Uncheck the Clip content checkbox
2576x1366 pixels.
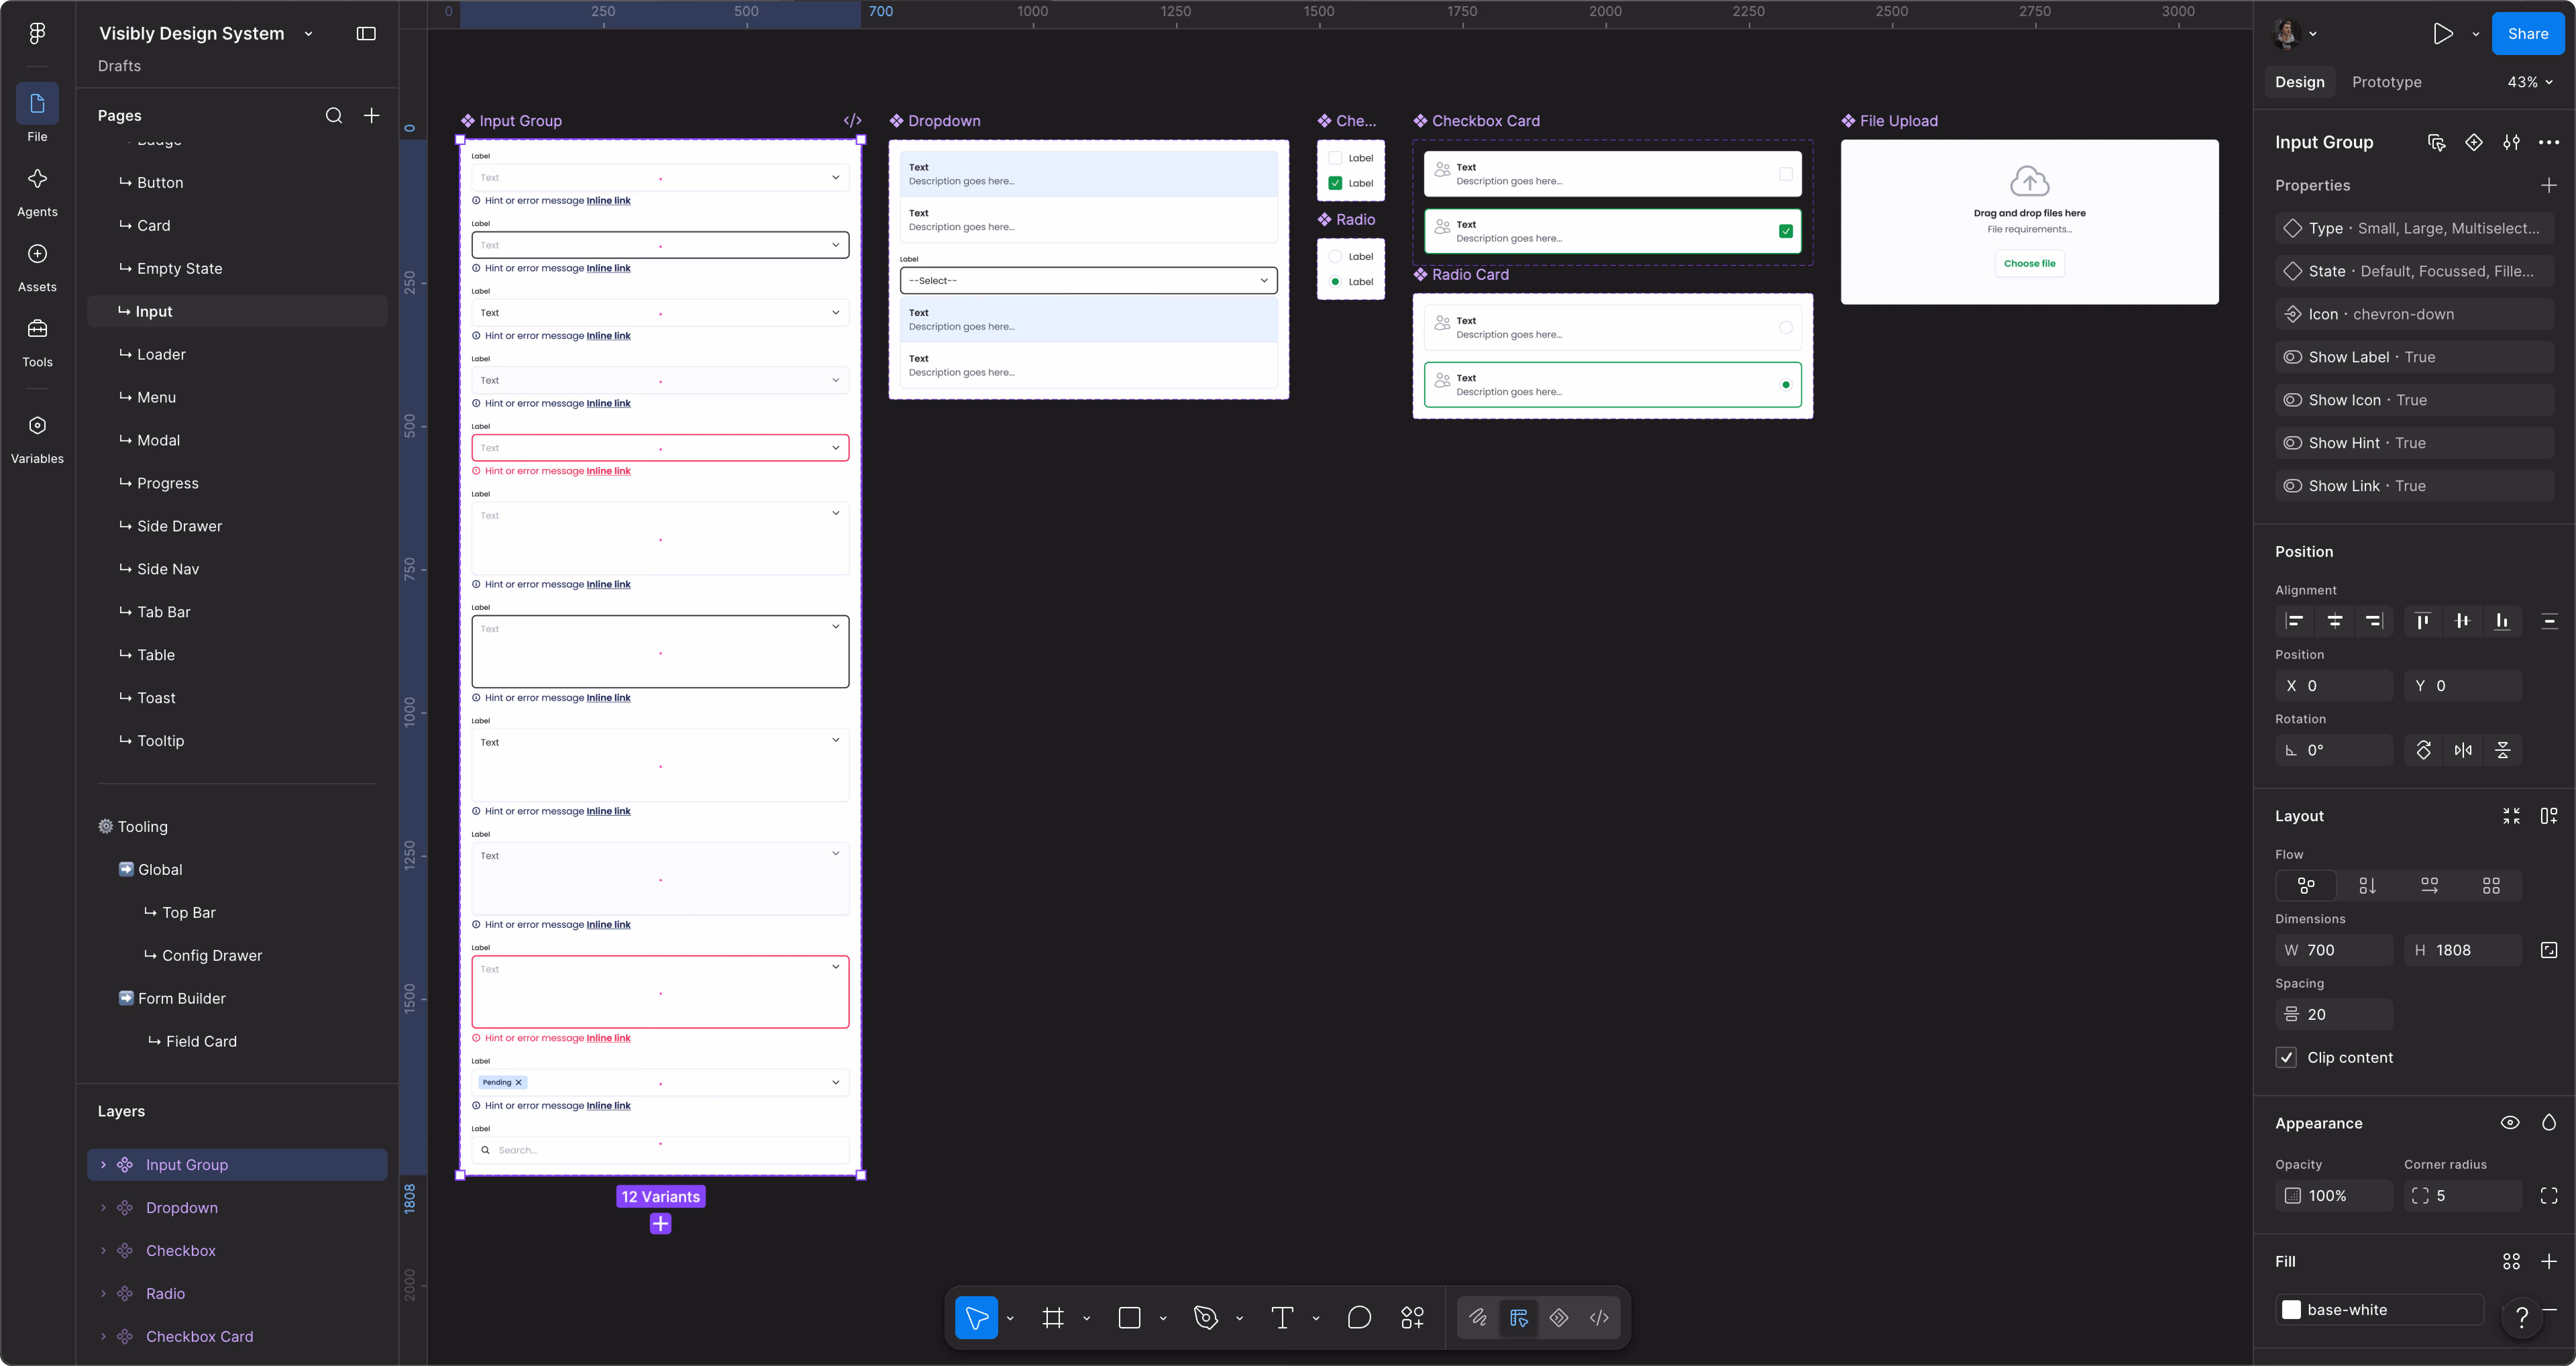[2286, 1058]
